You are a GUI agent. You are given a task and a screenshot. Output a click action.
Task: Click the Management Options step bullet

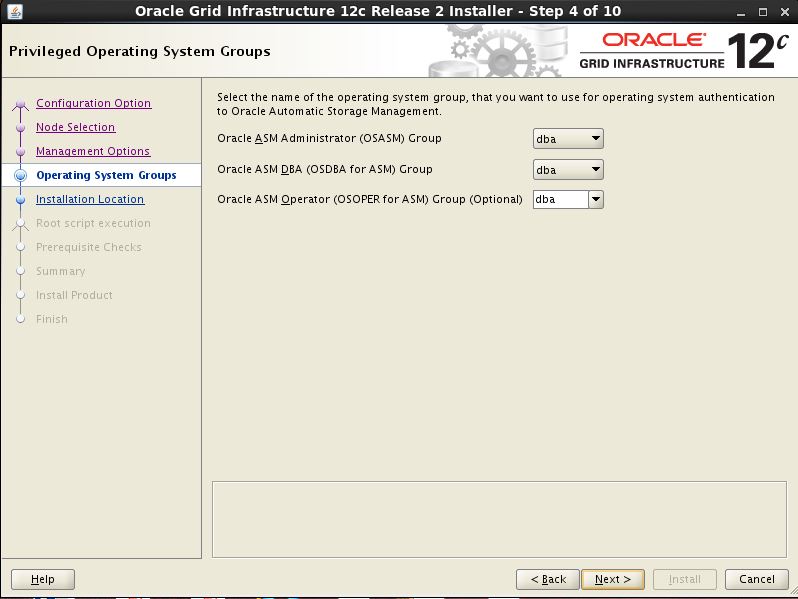tap(20, 152)
